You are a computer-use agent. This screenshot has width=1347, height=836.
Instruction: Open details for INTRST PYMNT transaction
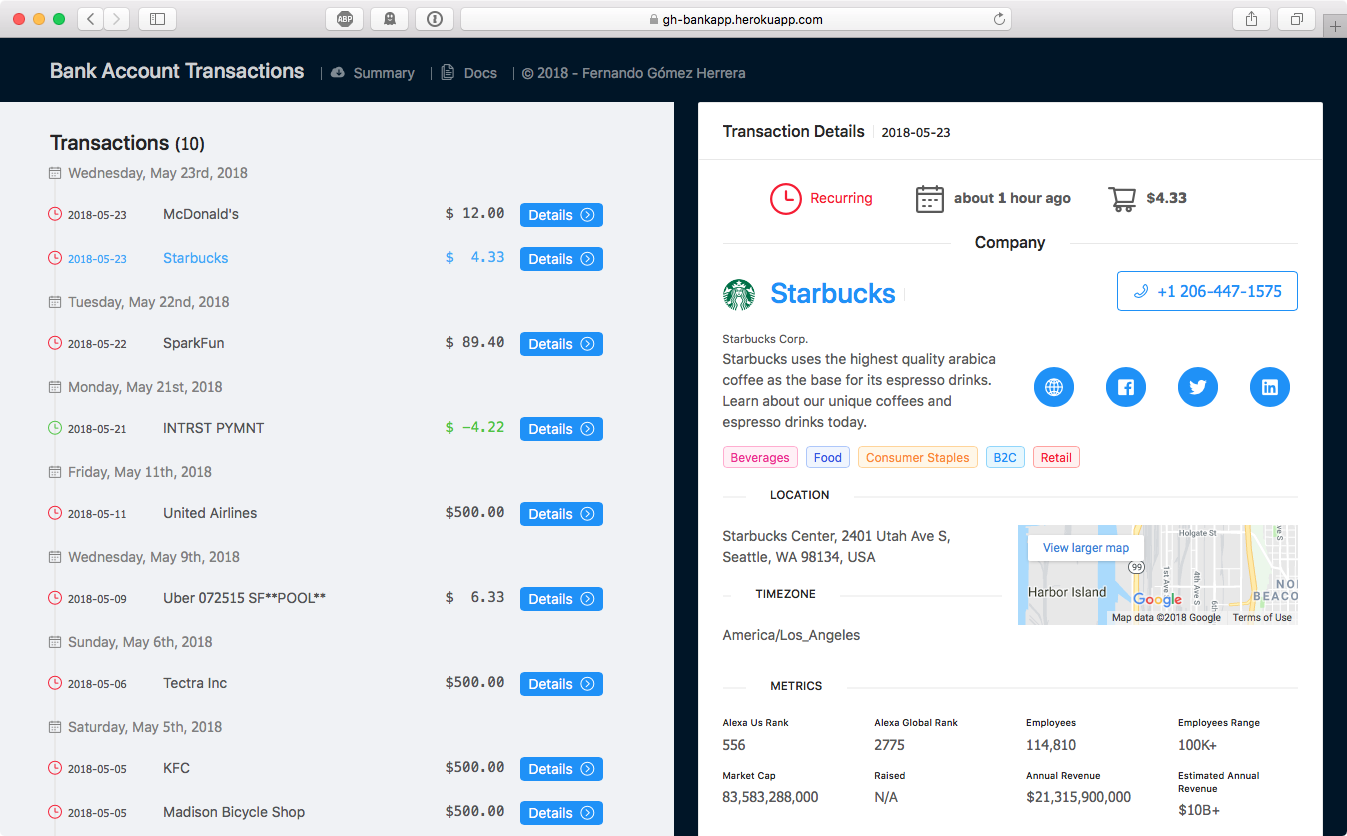pyautogui.click(x=560, y=429)
